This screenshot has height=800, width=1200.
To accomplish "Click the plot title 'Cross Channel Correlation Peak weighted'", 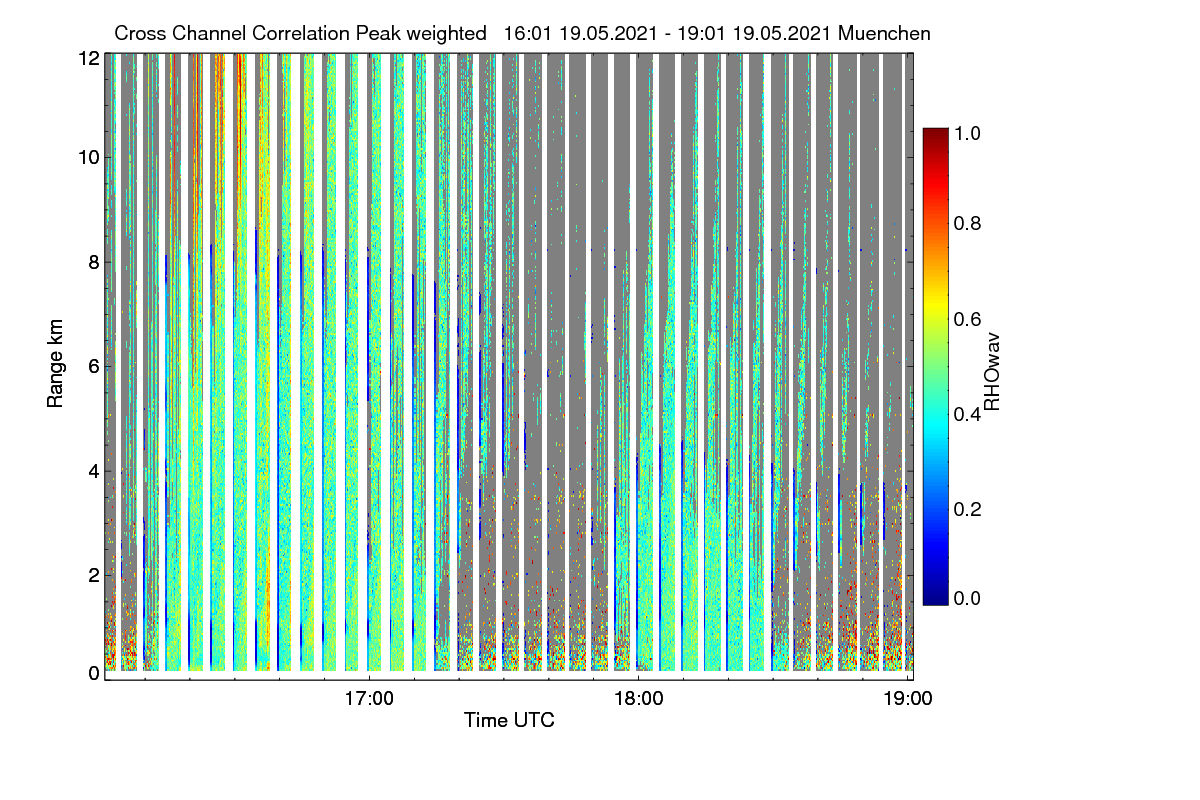I will click(x=300, y=34).
